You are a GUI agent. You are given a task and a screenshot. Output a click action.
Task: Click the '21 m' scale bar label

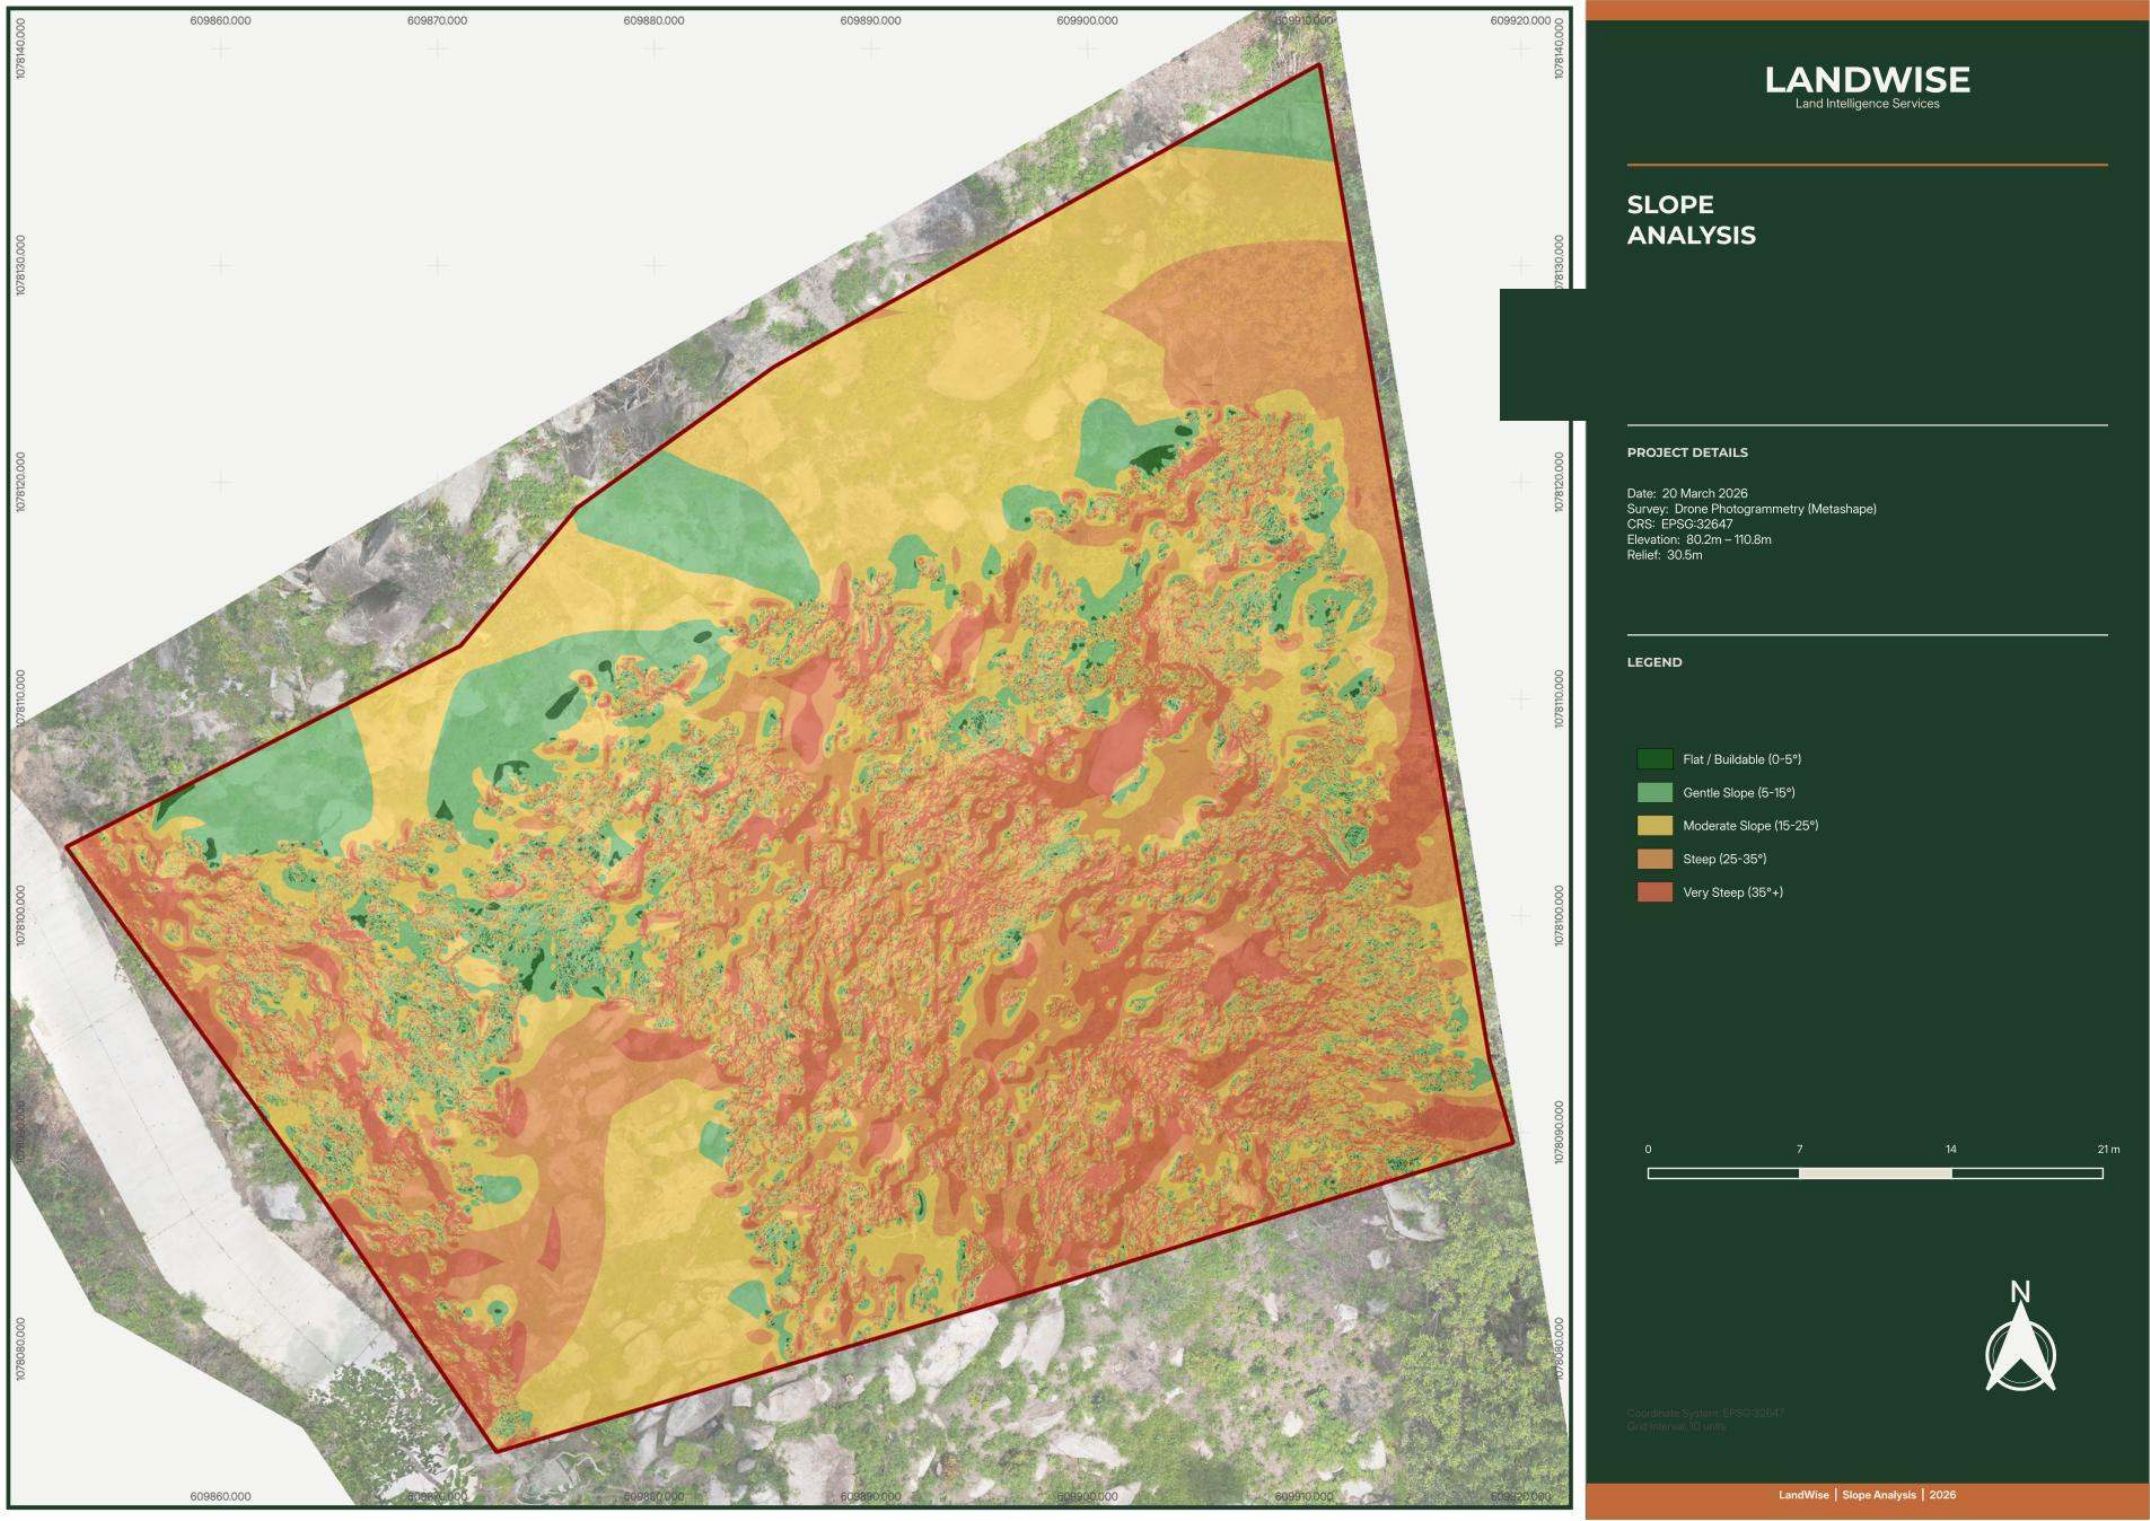2108,1149
